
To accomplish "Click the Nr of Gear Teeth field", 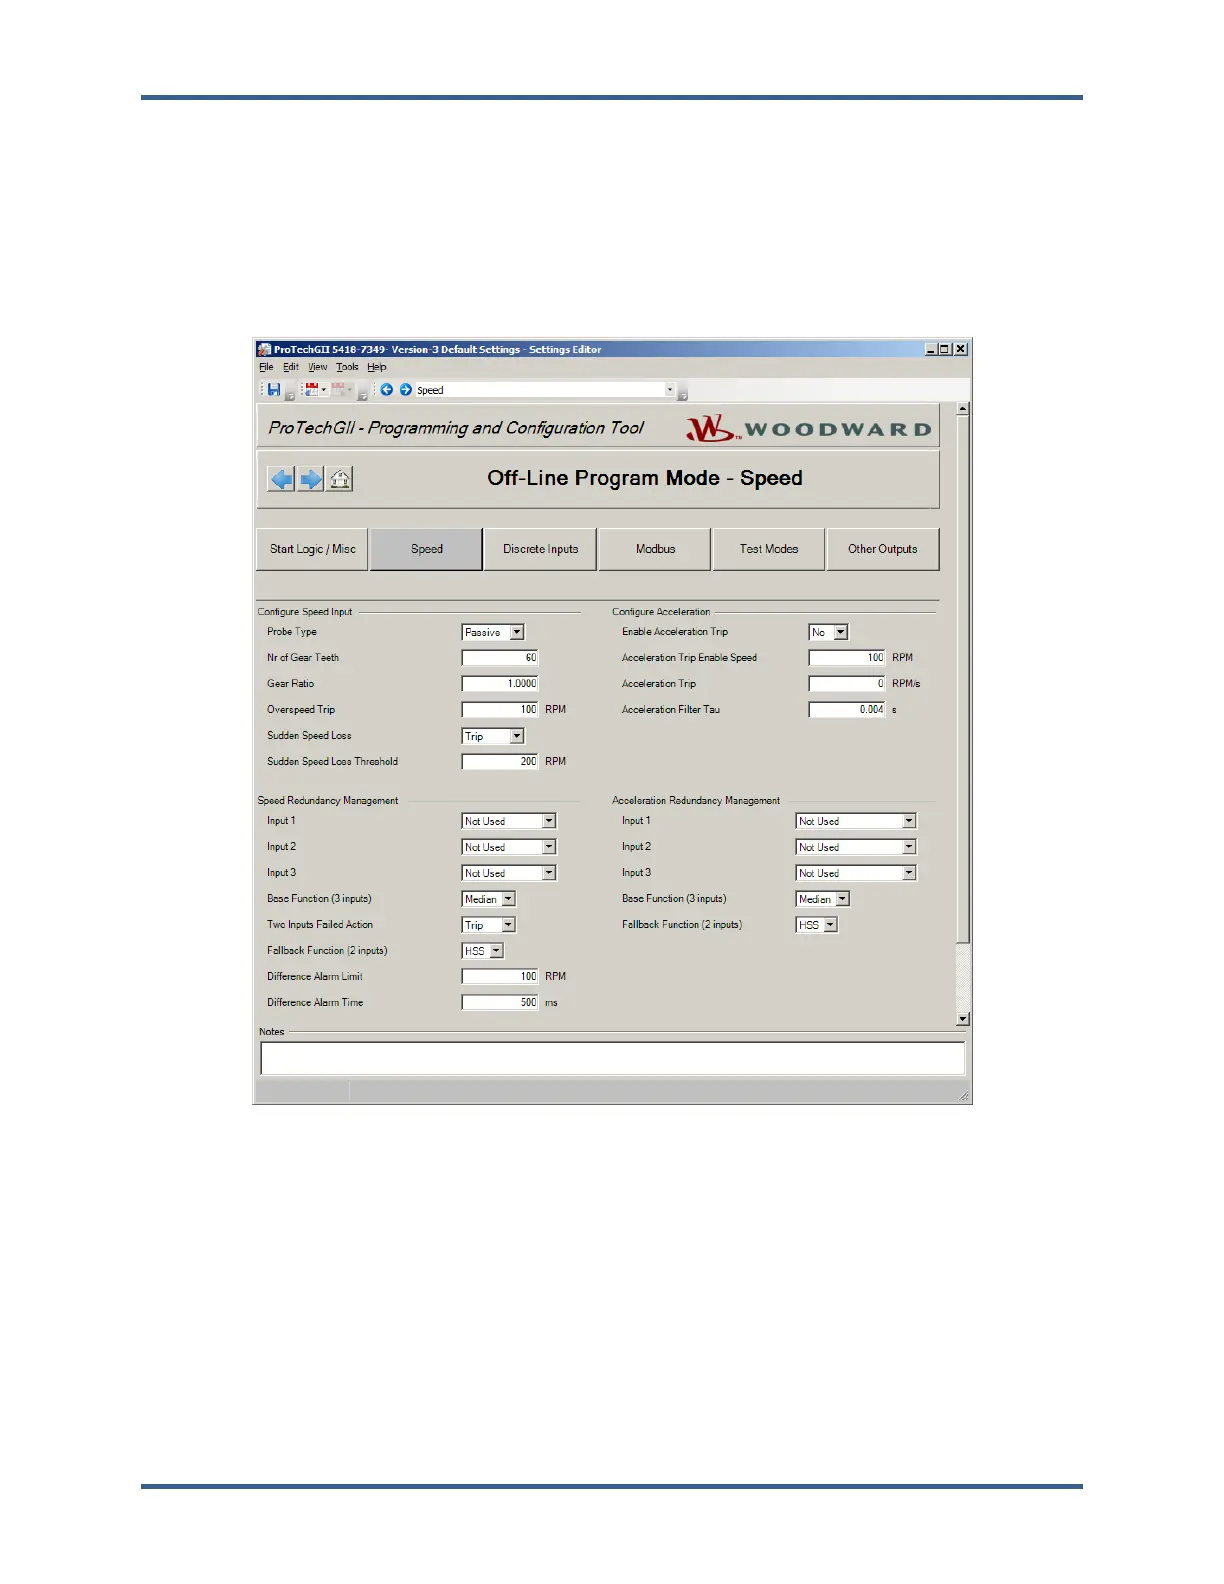I will [x=500, y=658].
